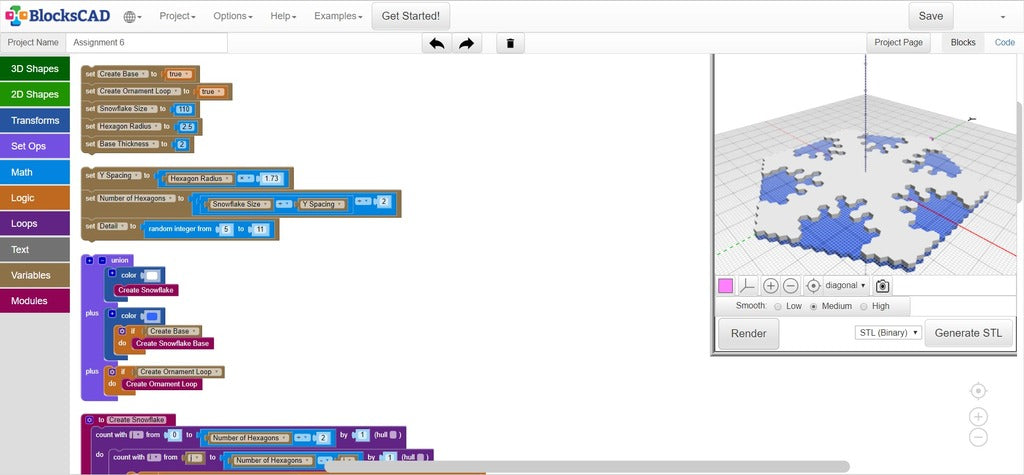
Task: Select Medium smoothing option
Action: click(x=813, y=306)
